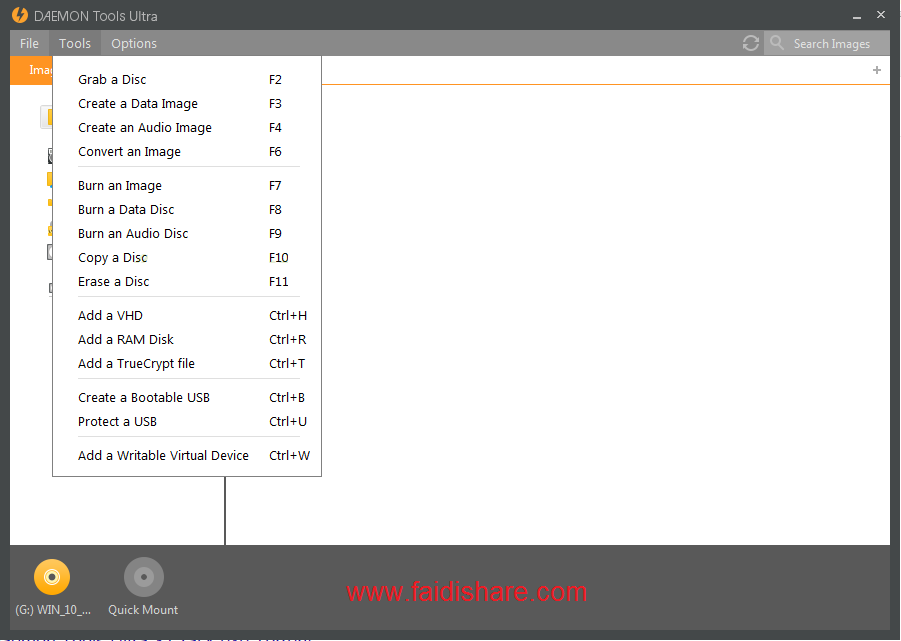Choose Create a Data Image
The width and height of the screenshot is (901, 641).
pyautogui.click(x=138, y=103)
